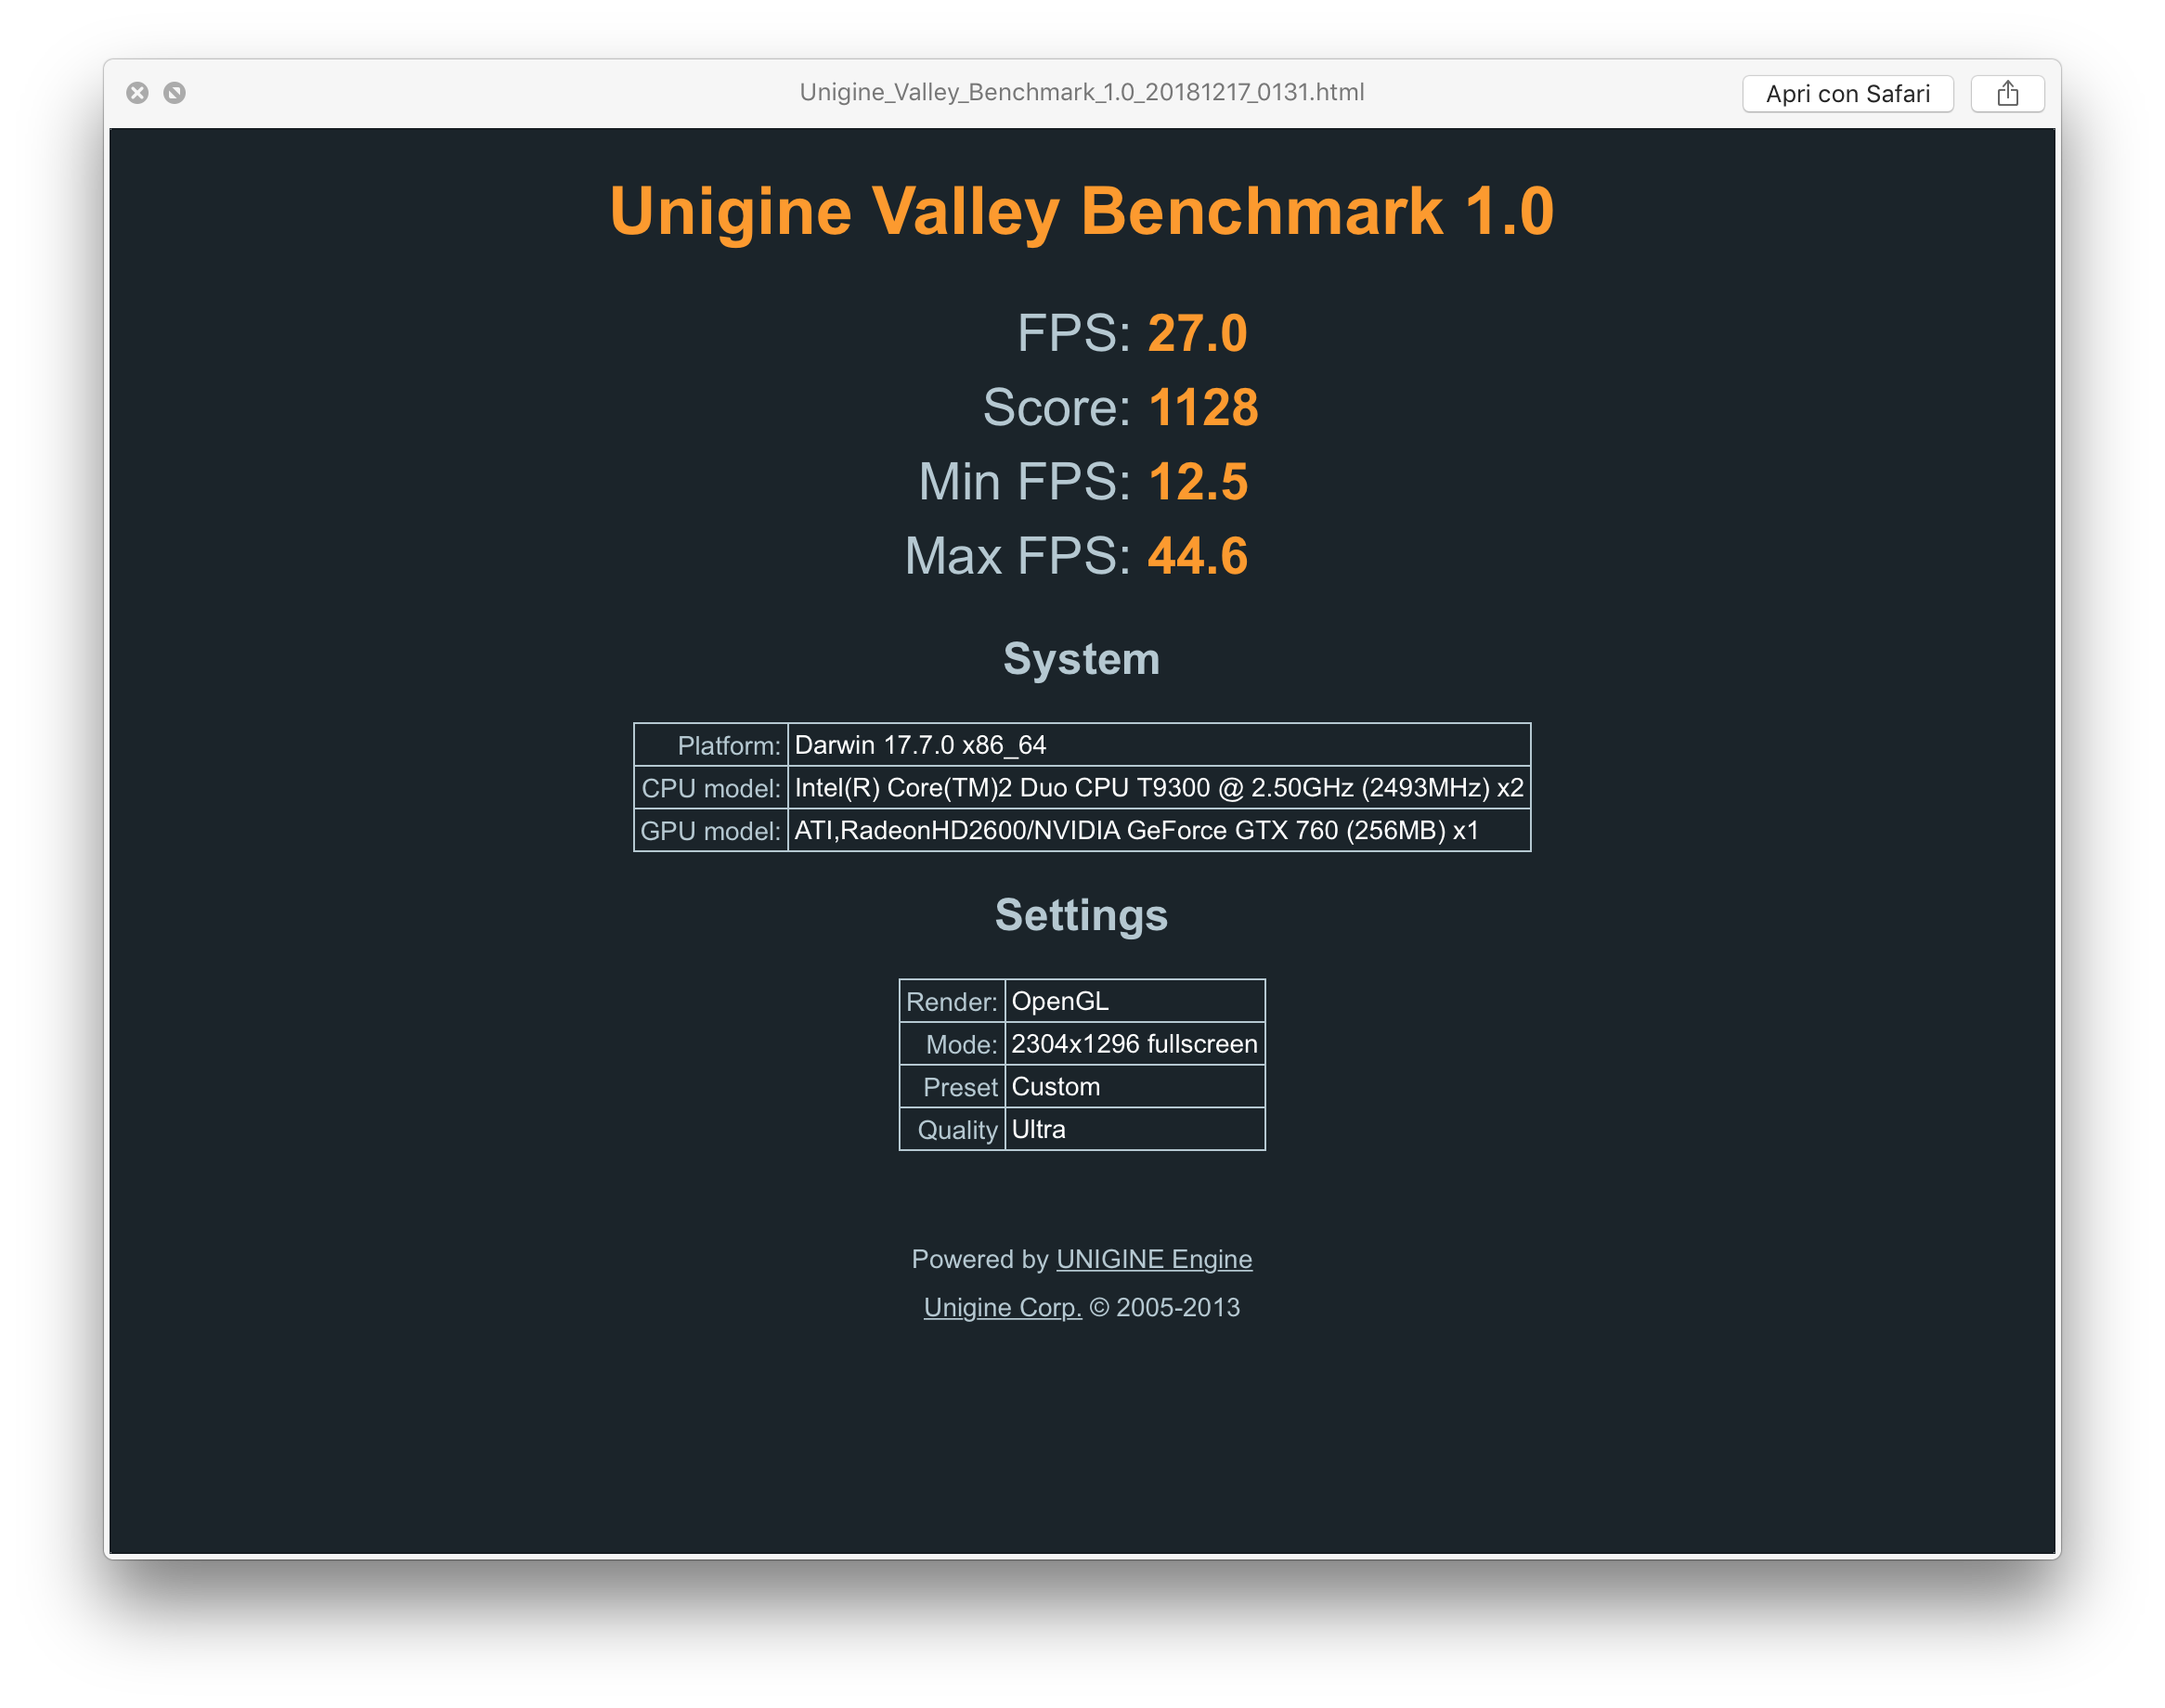Select the Custom preset value
This screenshot has height=1708, width=2165.
tap(1135, 1087)
